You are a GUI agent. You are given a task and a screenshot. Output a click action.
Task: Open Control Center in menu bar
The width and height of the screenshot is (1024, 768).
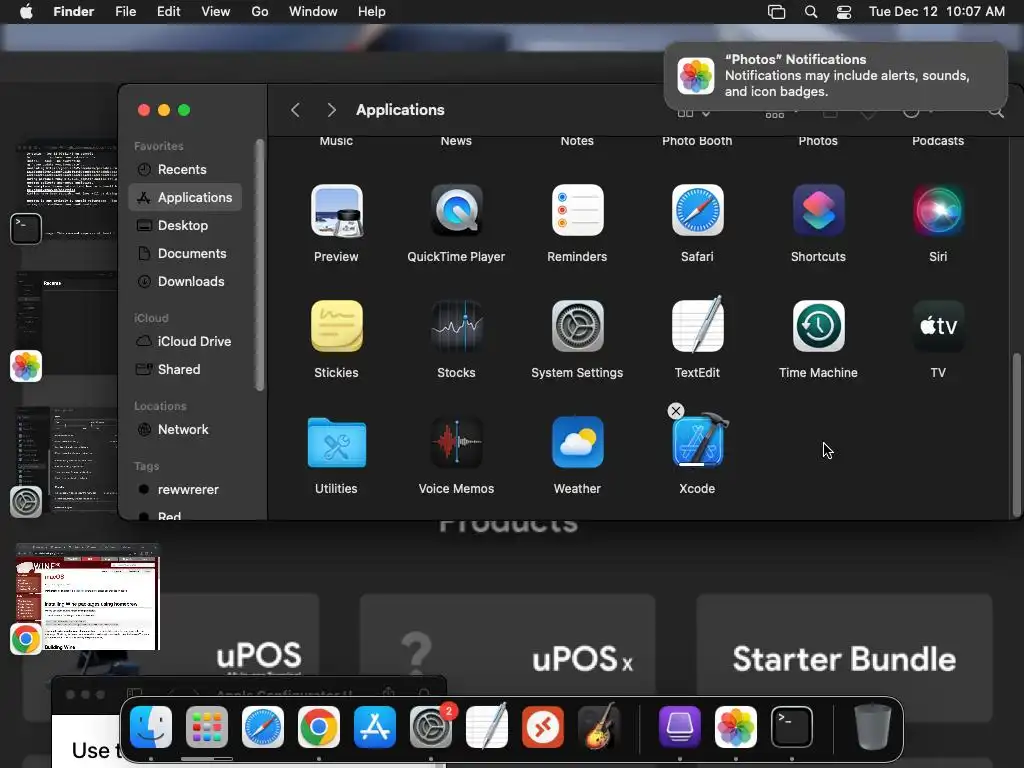point(844,12)
